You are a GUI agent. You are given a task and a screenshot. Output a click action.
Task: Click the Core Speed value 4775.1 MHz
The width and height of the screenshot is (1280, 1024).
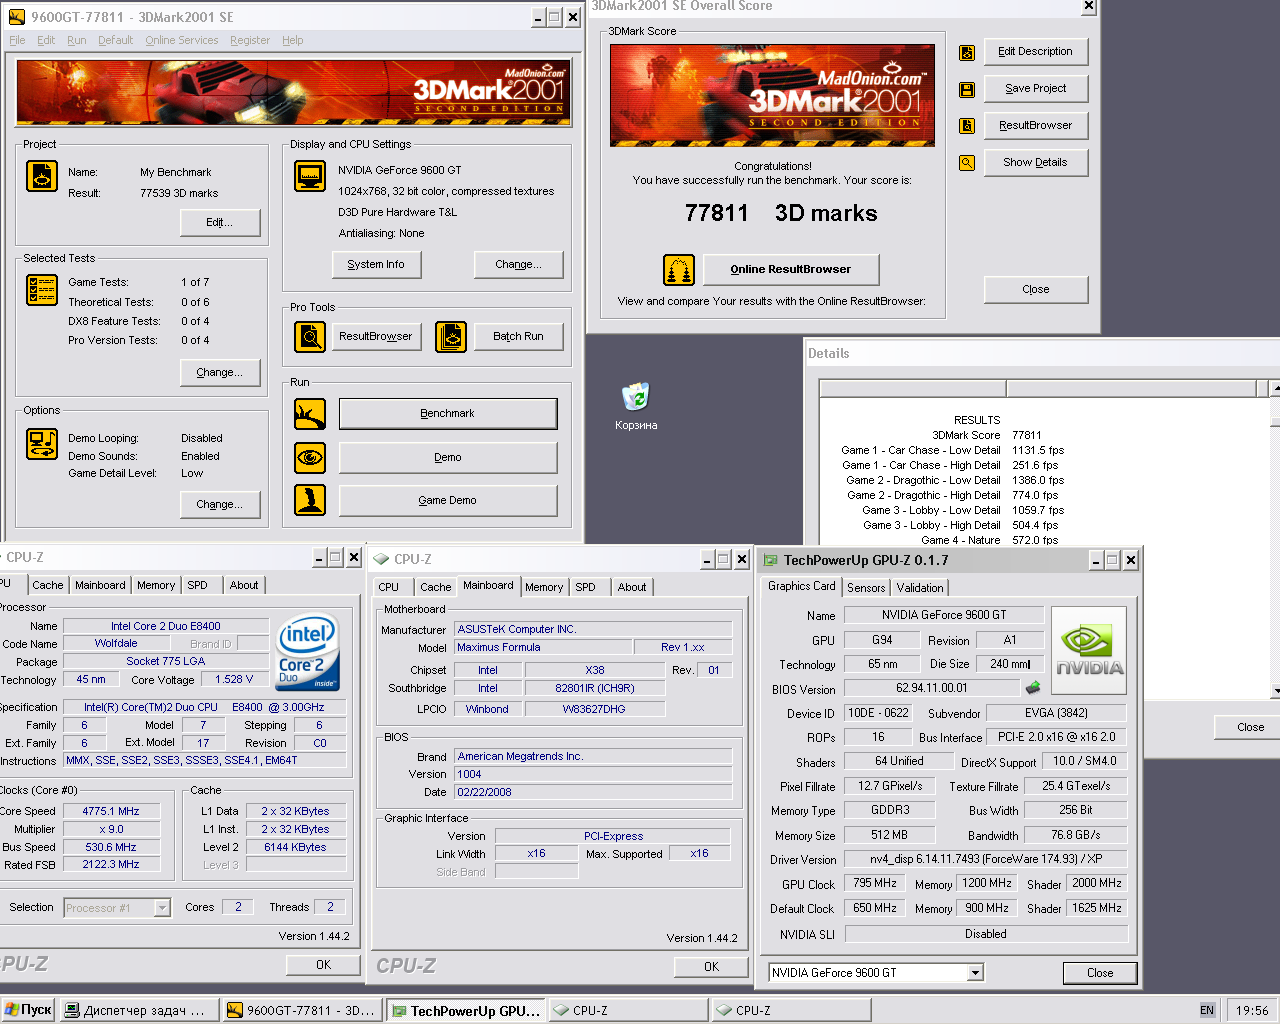click(111, 811)
